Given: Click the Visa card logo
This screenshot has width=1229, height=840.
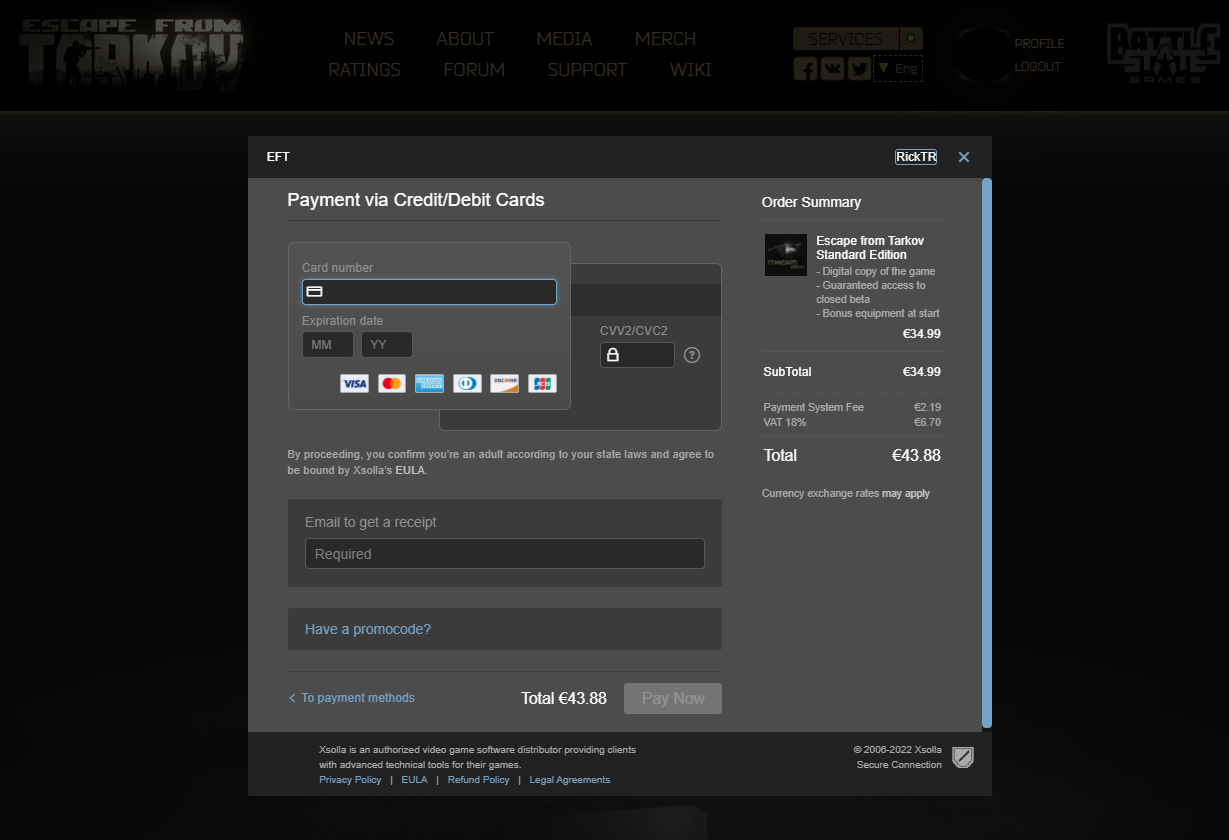Looking at the screenshot, I should 354,384.
